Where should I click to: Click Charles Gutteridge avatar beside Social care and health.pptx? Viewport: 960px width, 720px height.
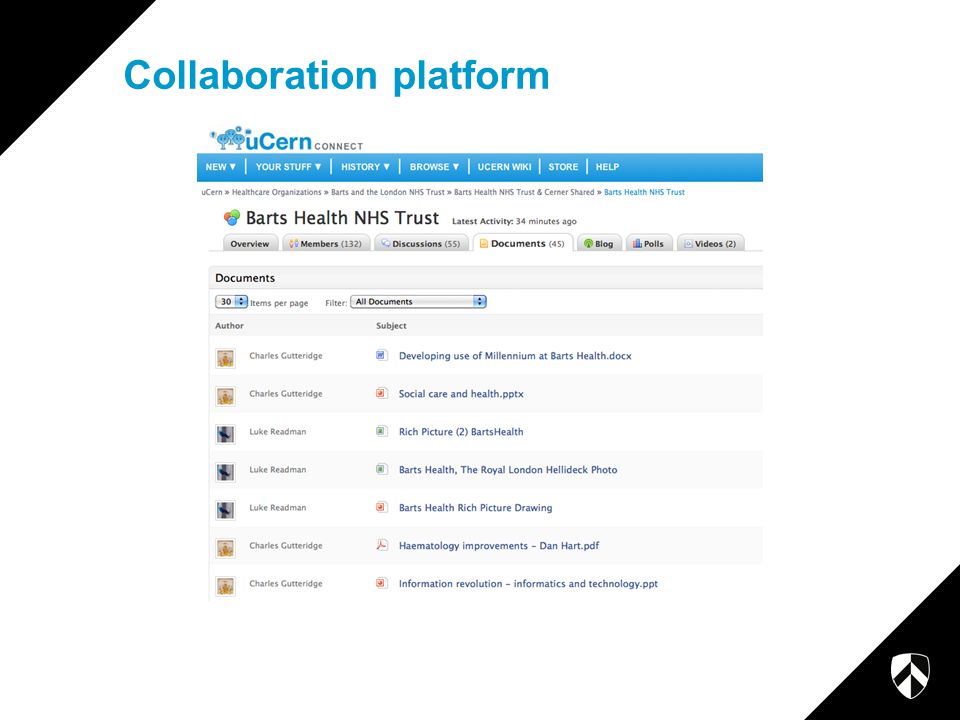[x=225, y=396]
